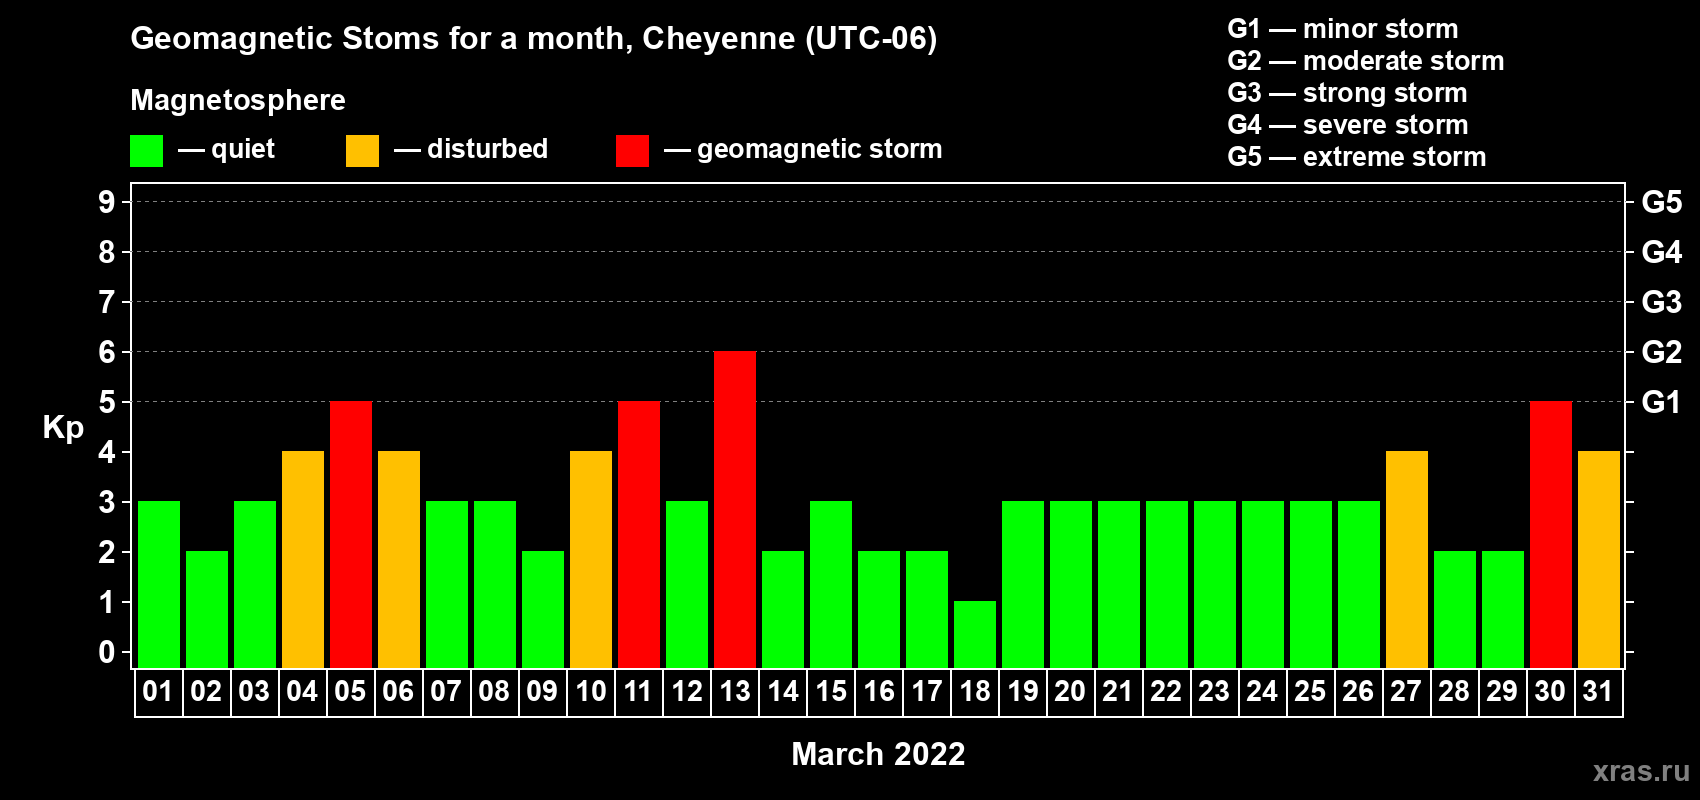The image size is (1700, 800).
Task: Select the green bar for day 18
Action: click(x=975, y=635)
